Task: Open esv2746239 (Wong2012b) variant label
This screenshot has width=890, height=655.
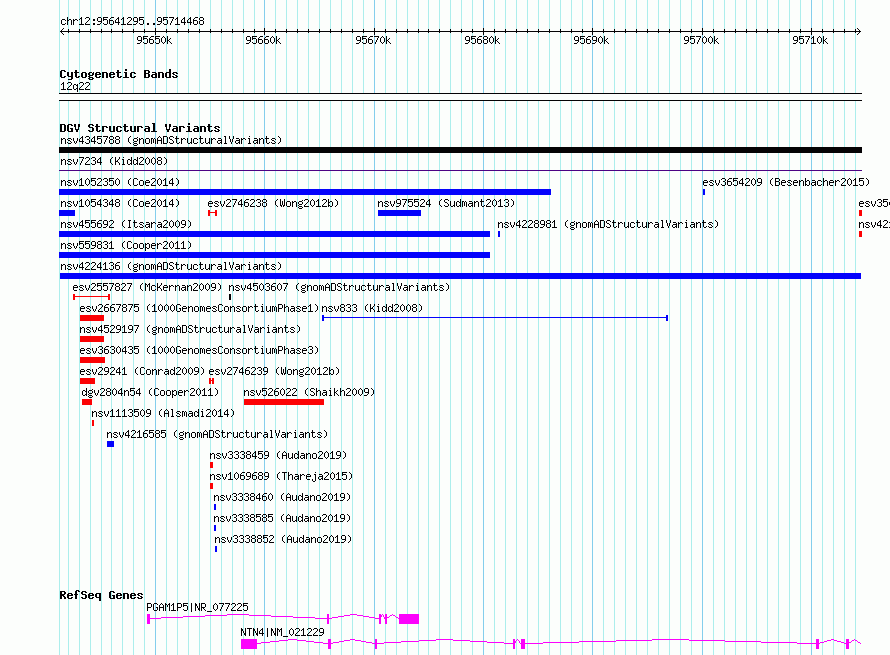Action: (274, 371)
